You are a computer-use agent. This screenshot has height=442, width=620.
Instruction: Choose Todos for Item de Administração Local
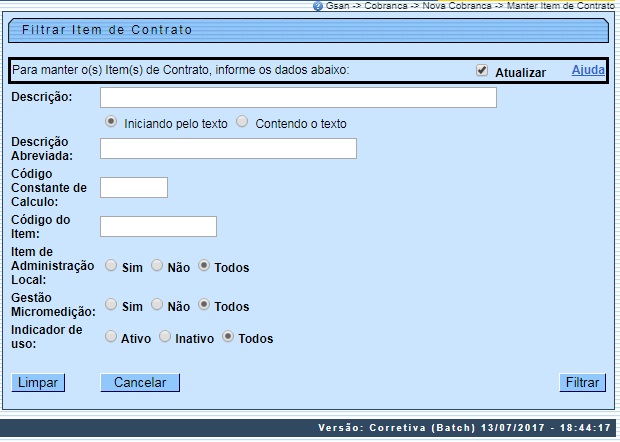(x=204, y=265)
